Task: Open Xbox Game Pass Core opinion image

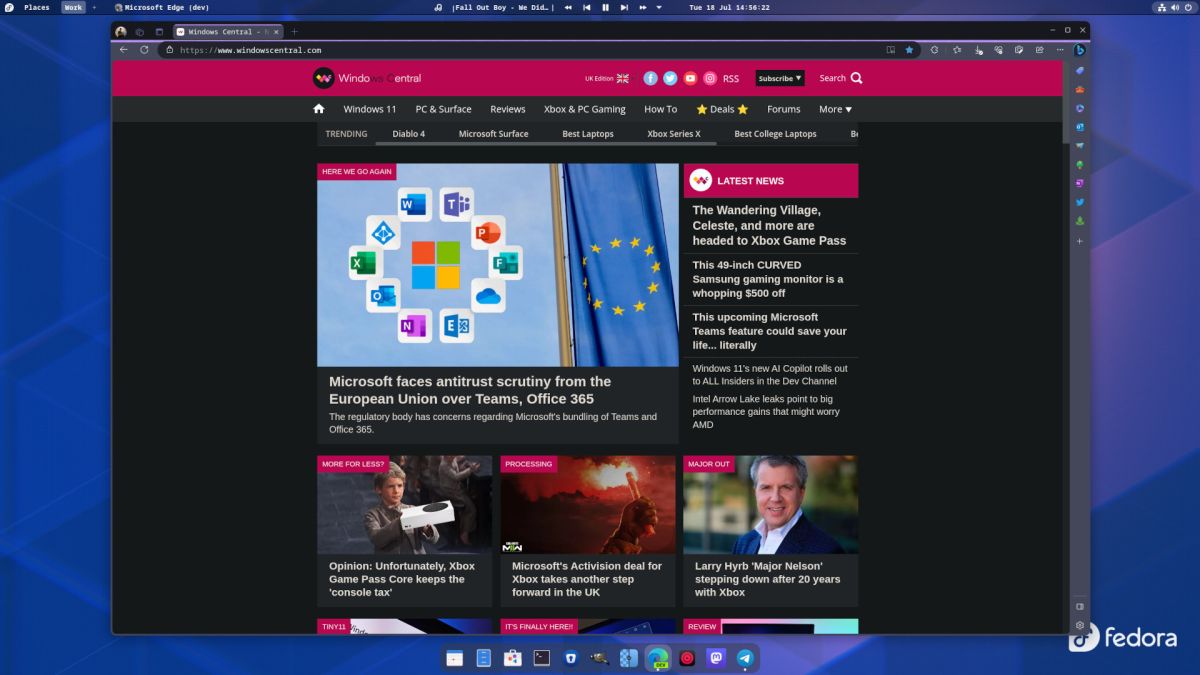Action: [404, 505]
